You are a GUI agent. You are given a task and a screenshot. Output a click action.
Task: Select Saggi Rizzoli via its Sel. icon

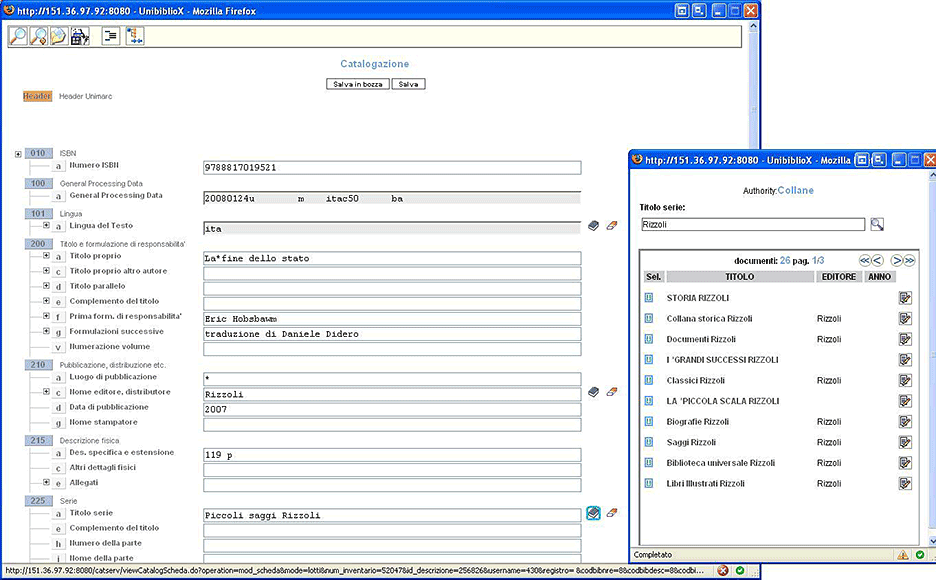coord(649,442)
